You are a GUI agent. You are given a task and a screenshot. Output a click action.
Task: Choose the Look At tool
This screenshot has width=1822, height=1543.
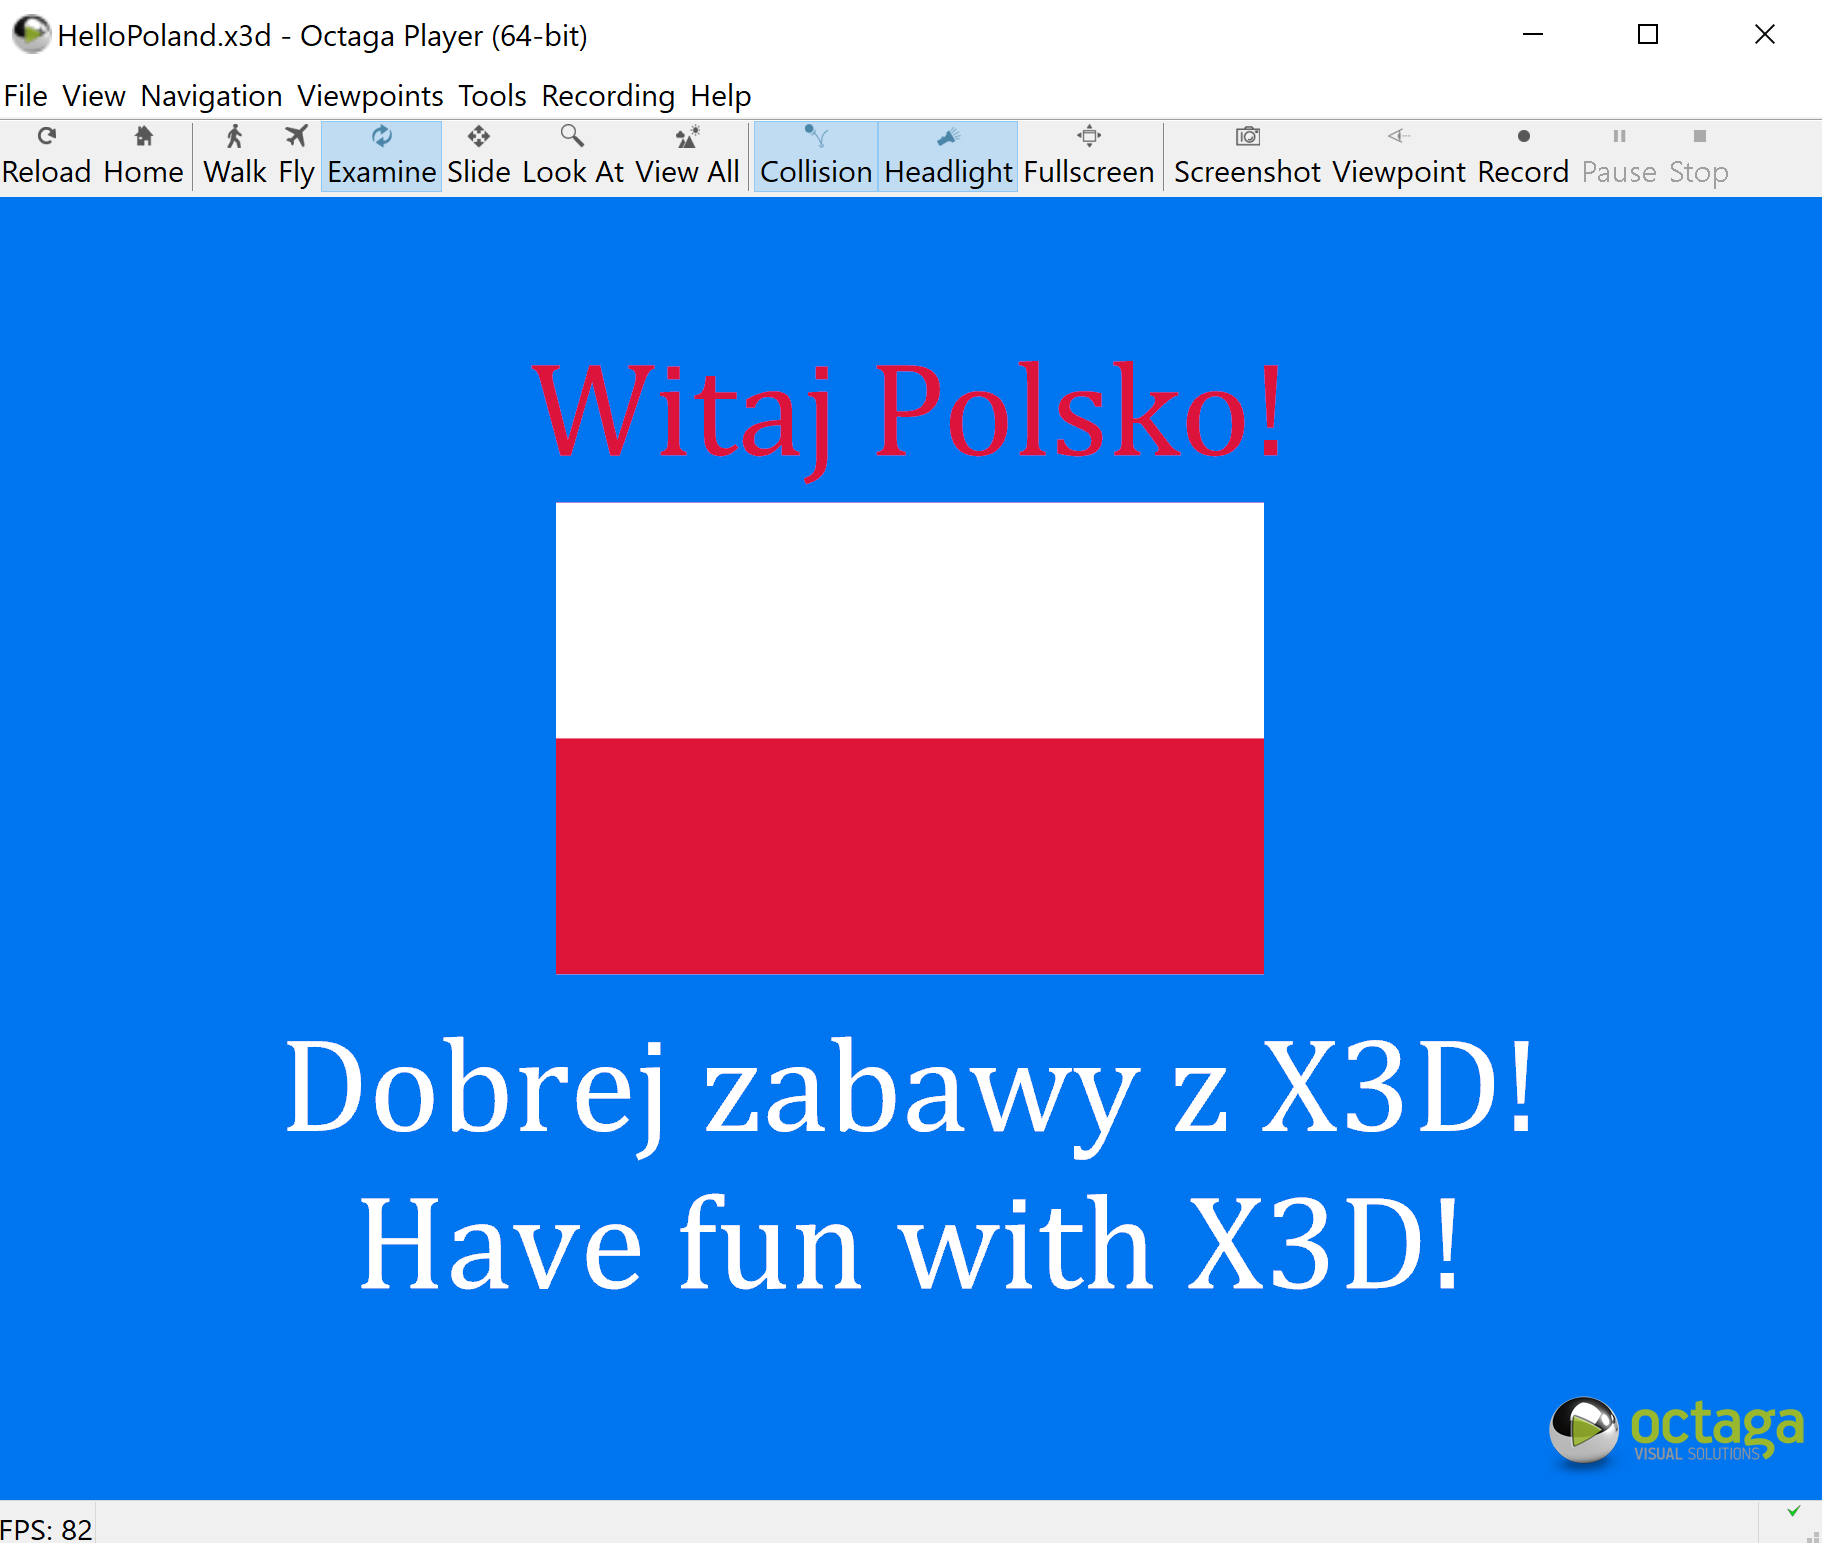[572, 156]
